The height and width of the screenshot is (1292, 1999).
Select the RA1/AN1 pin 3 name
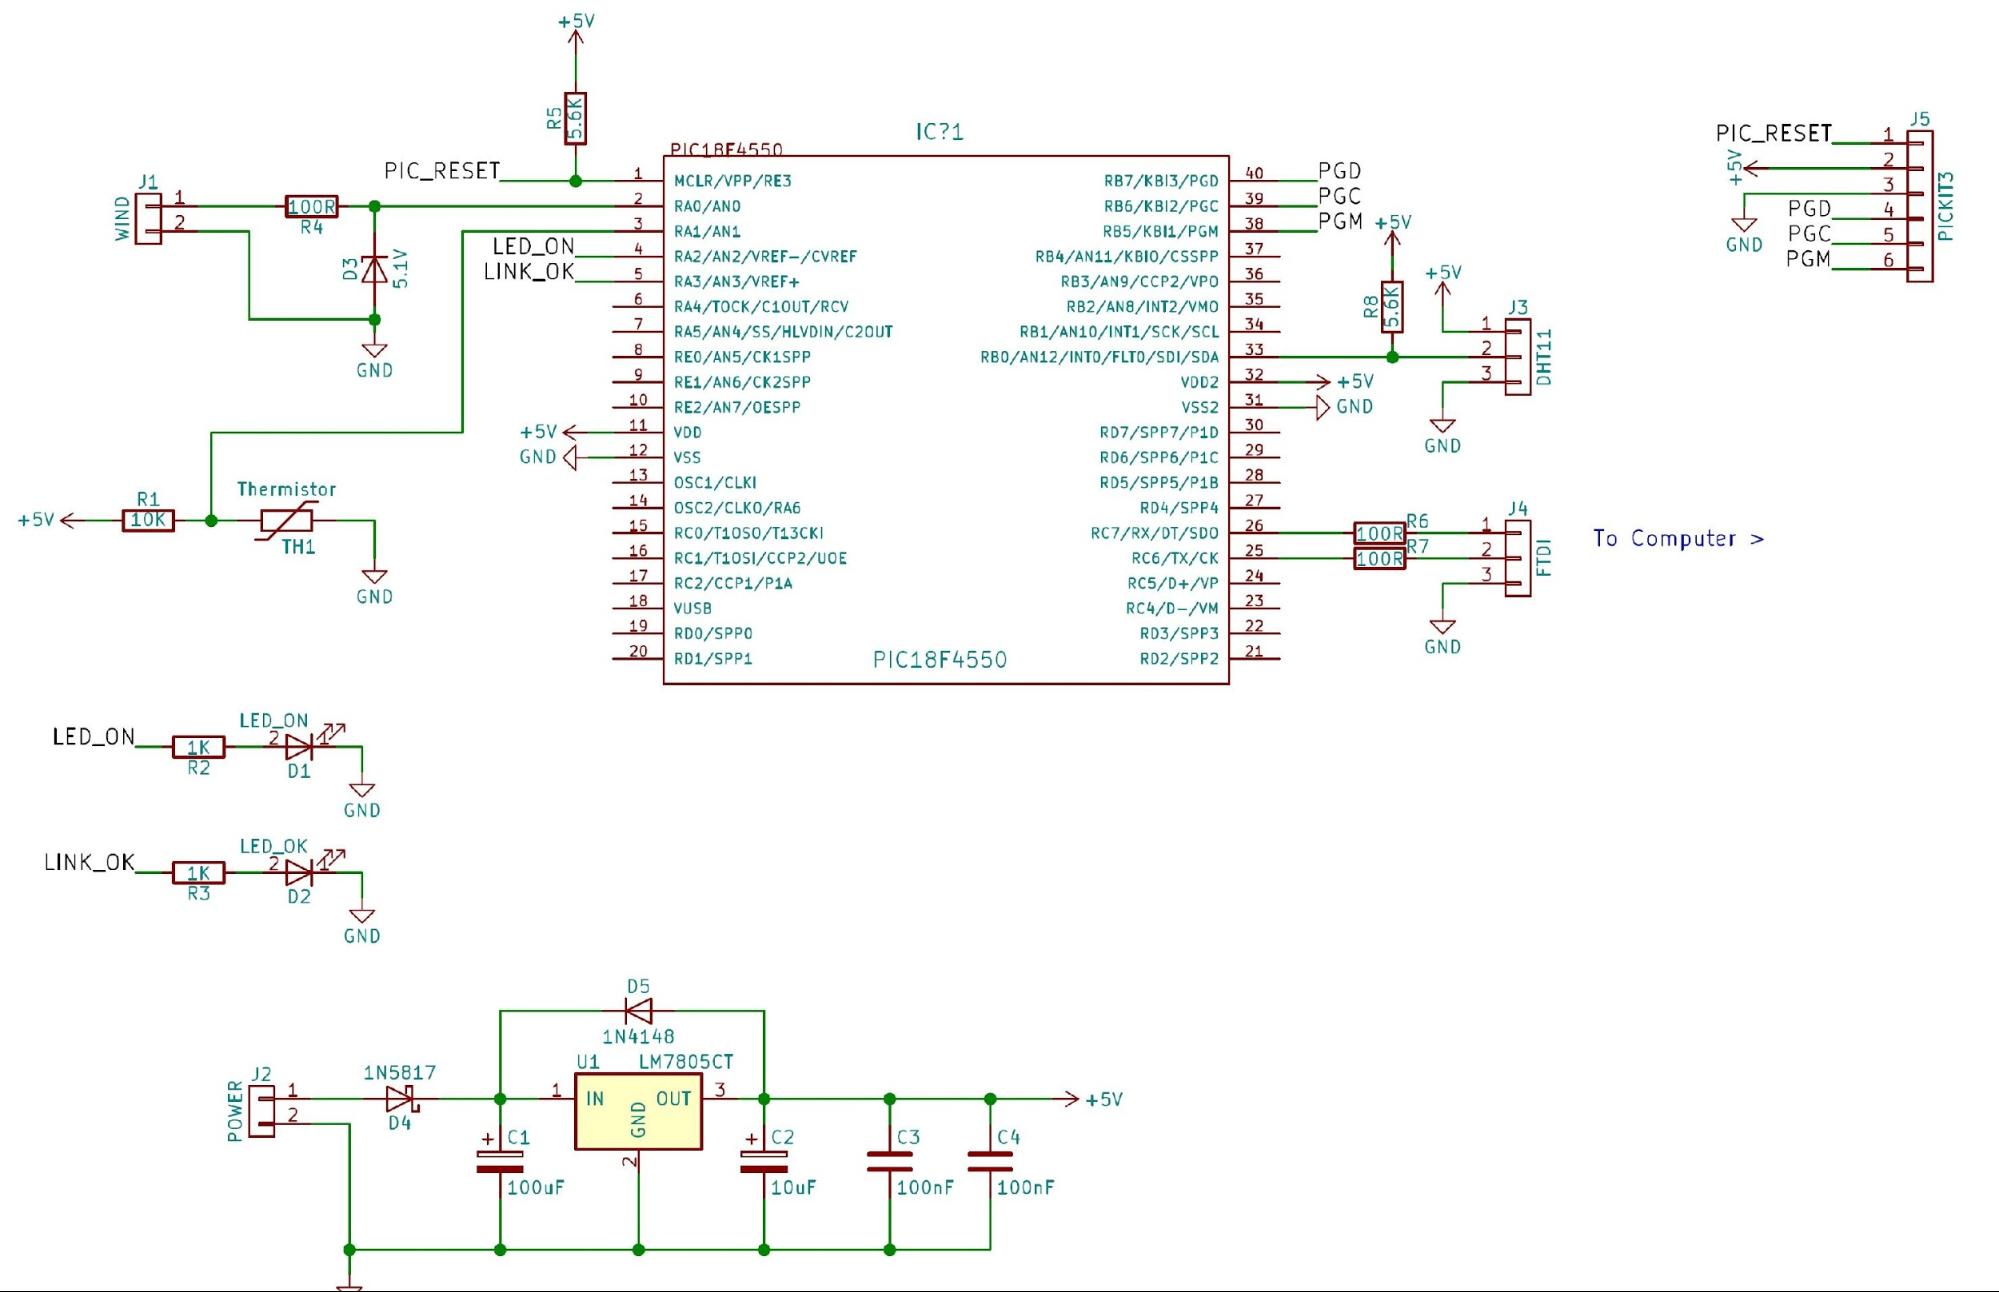(707, 231)
